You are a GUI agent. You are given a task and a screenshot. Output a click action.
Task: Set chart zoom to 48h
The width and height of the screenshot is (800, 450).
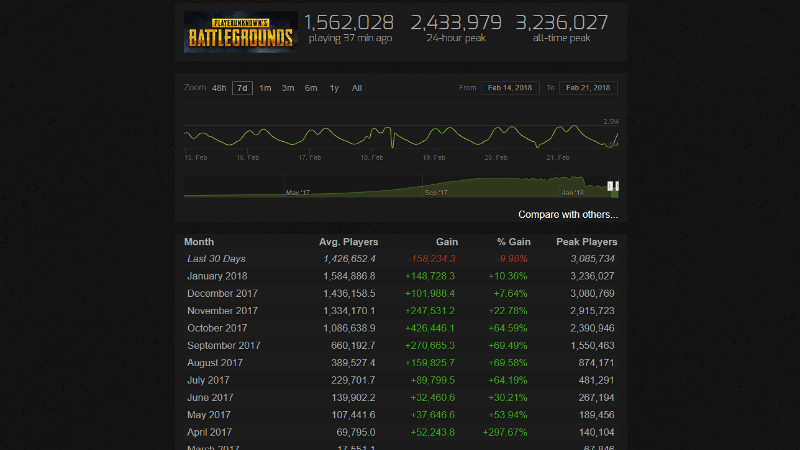[219, 88]
